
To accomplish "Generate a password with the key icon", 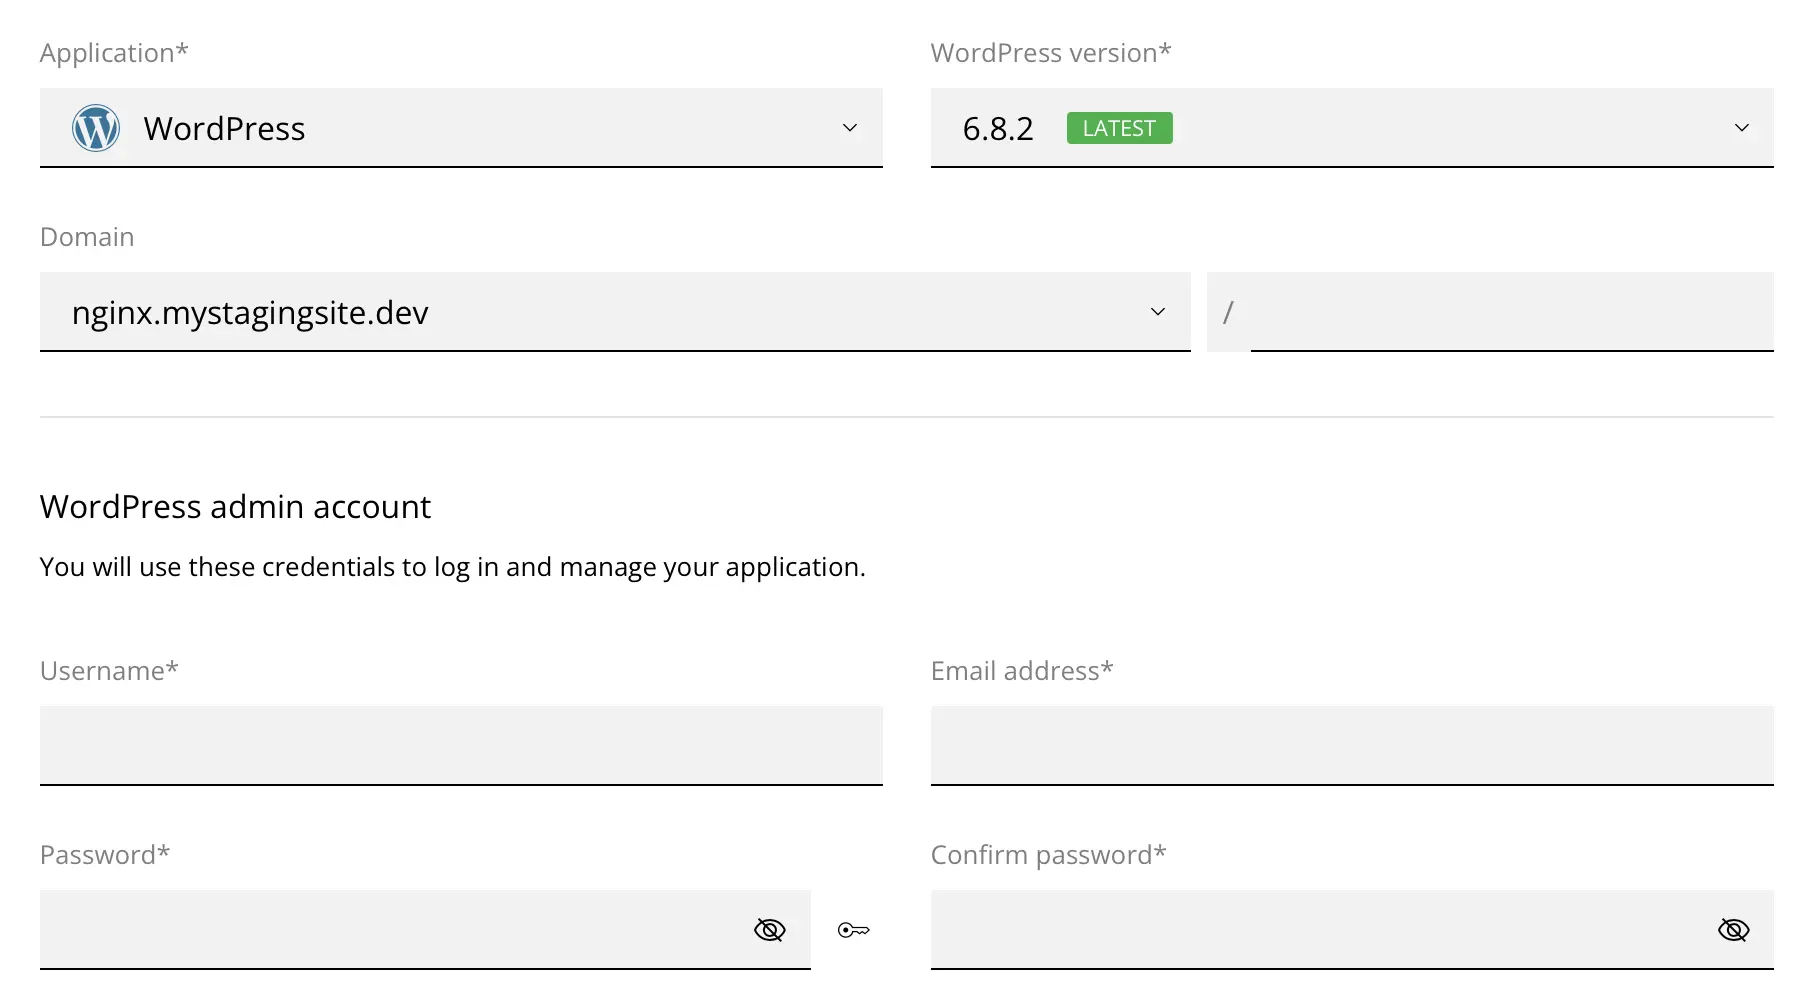I will pos(853,930).
